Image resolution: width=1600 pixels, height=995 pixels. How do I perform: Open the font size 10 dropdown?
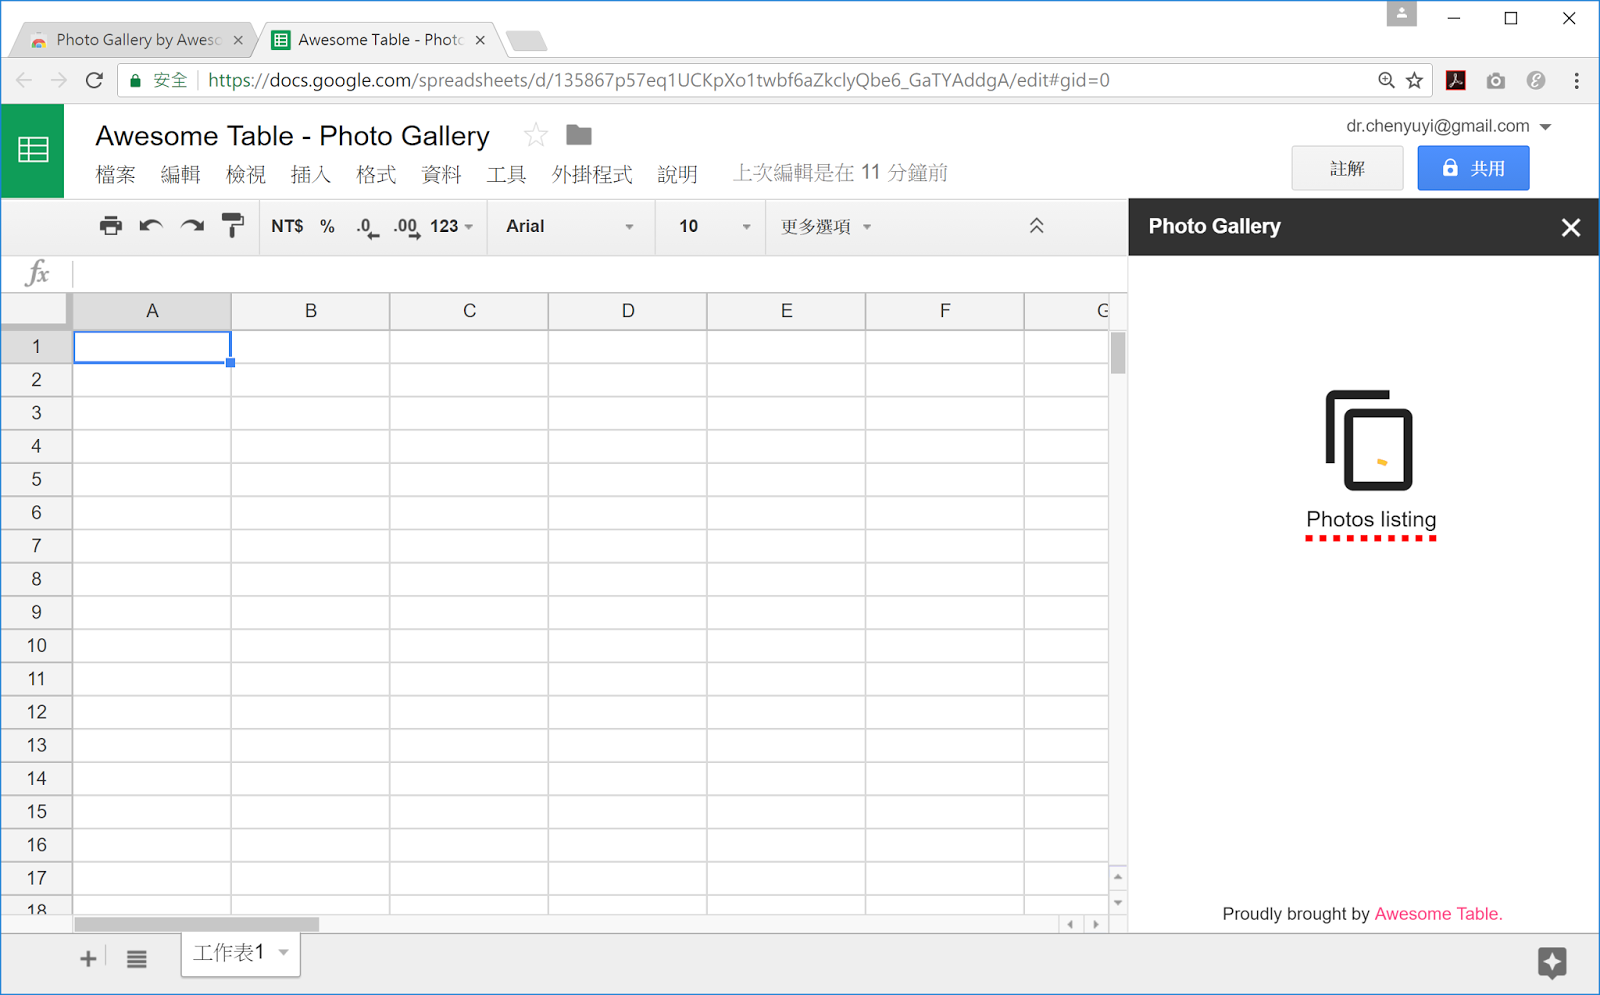click(x=713, y=226)
